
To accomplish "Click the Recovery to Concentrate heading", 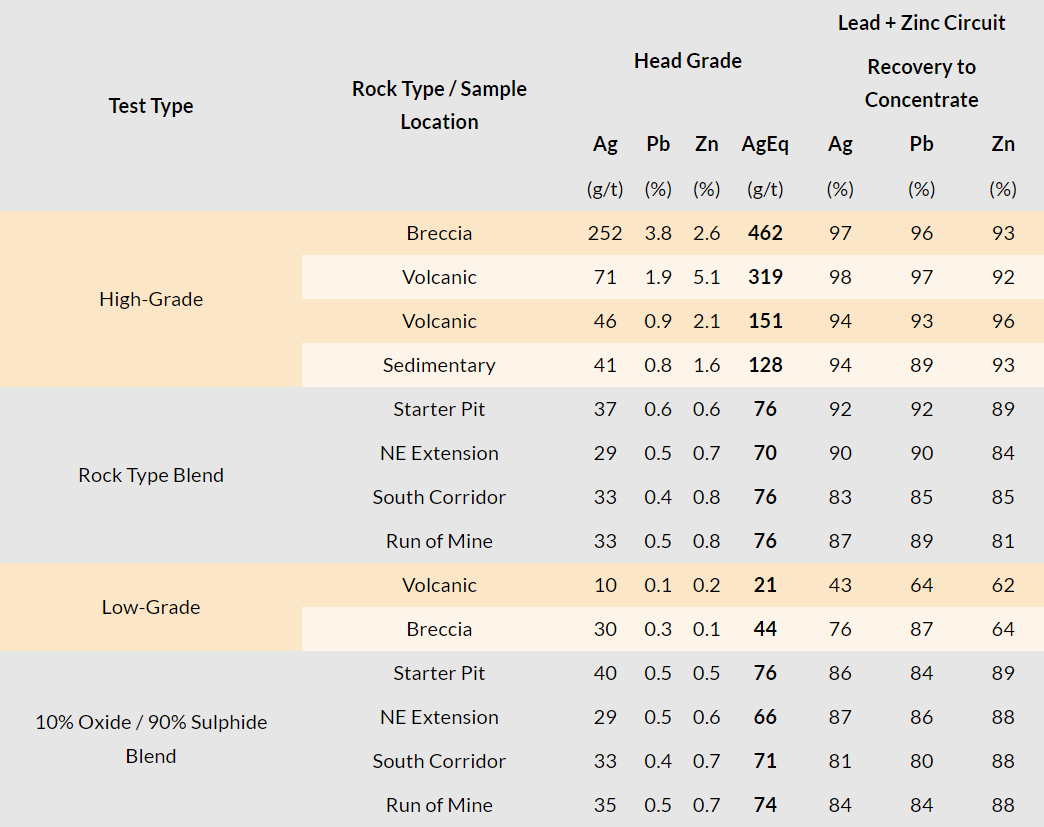I will (x=921, y=83).
